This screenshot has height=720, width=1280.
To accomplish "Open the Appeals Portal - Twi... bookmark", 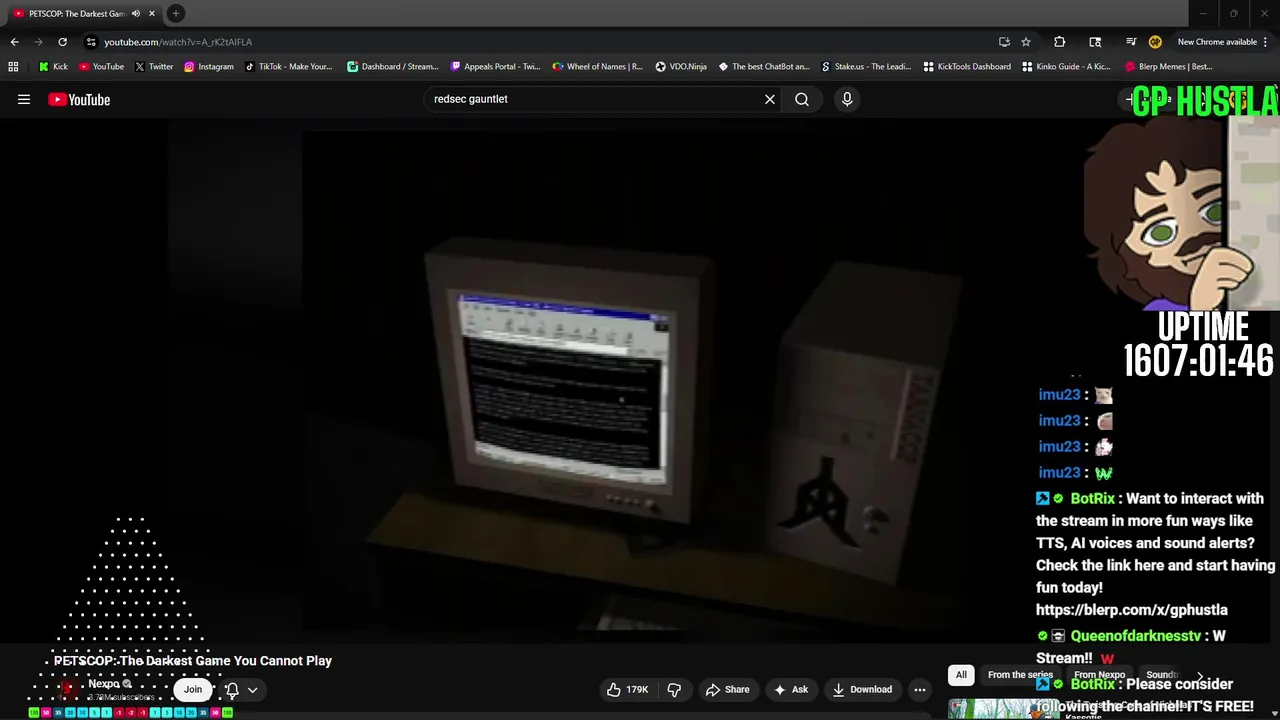I will pyautogui.click(x=495, y=67).
